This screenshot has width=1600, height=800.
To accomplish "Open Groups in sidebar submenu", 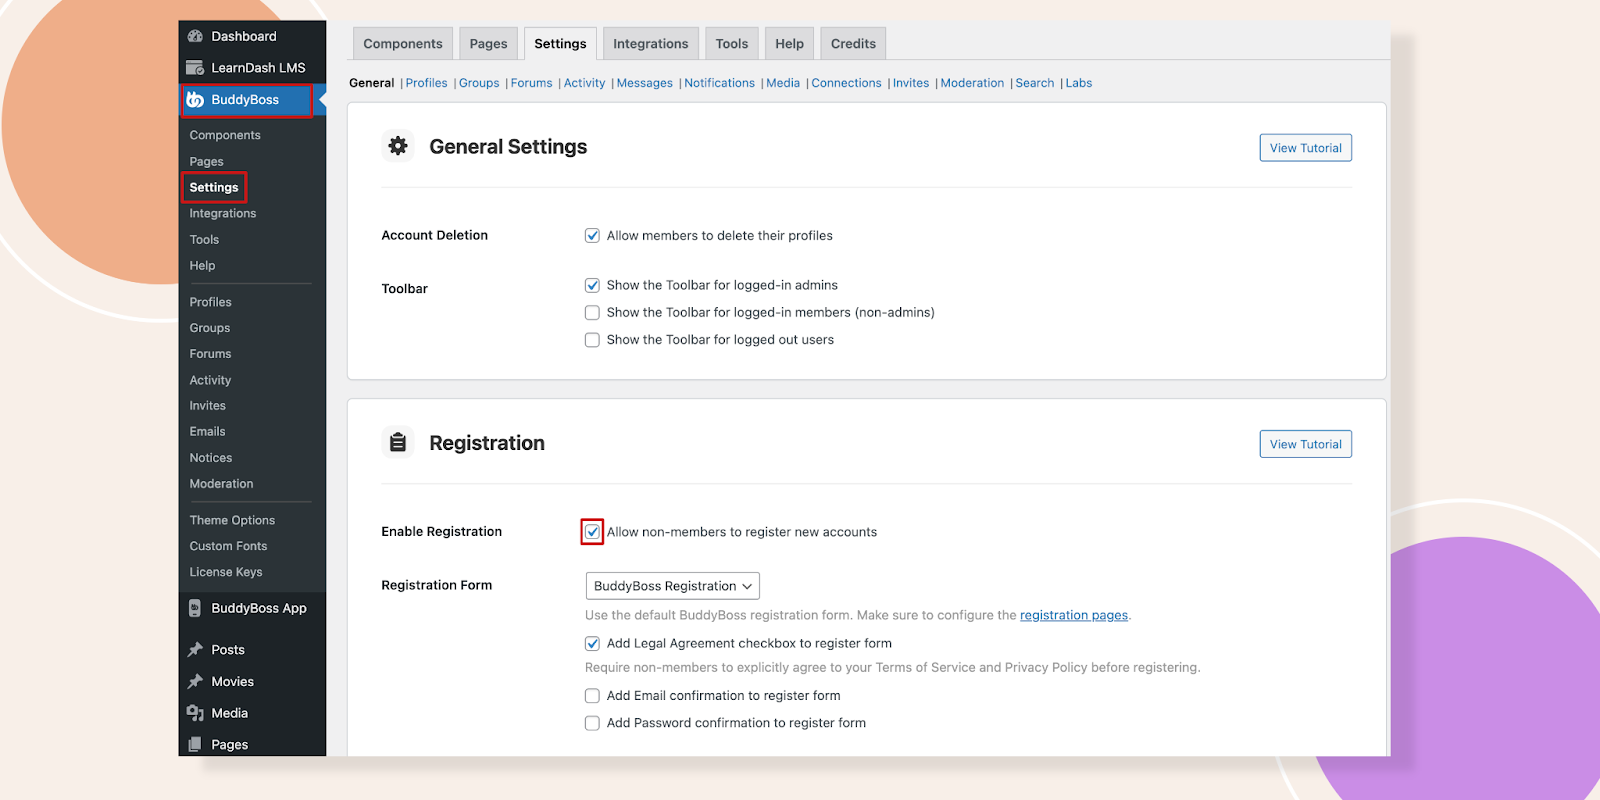I will click(x=210, y=328).
